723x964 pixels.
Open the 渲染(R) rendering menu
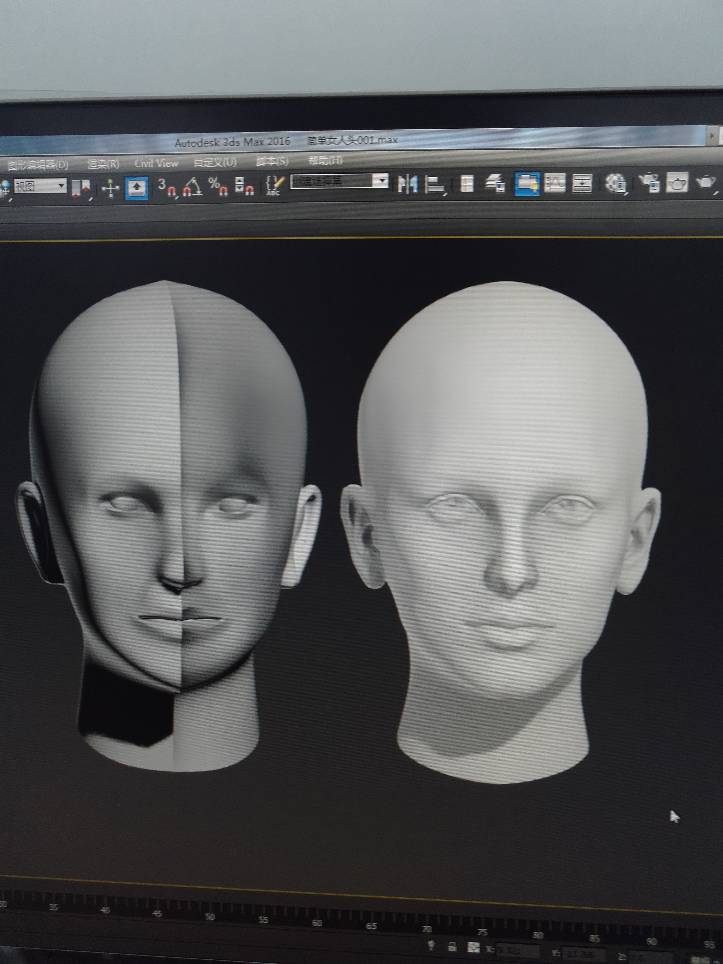[102, 164]
